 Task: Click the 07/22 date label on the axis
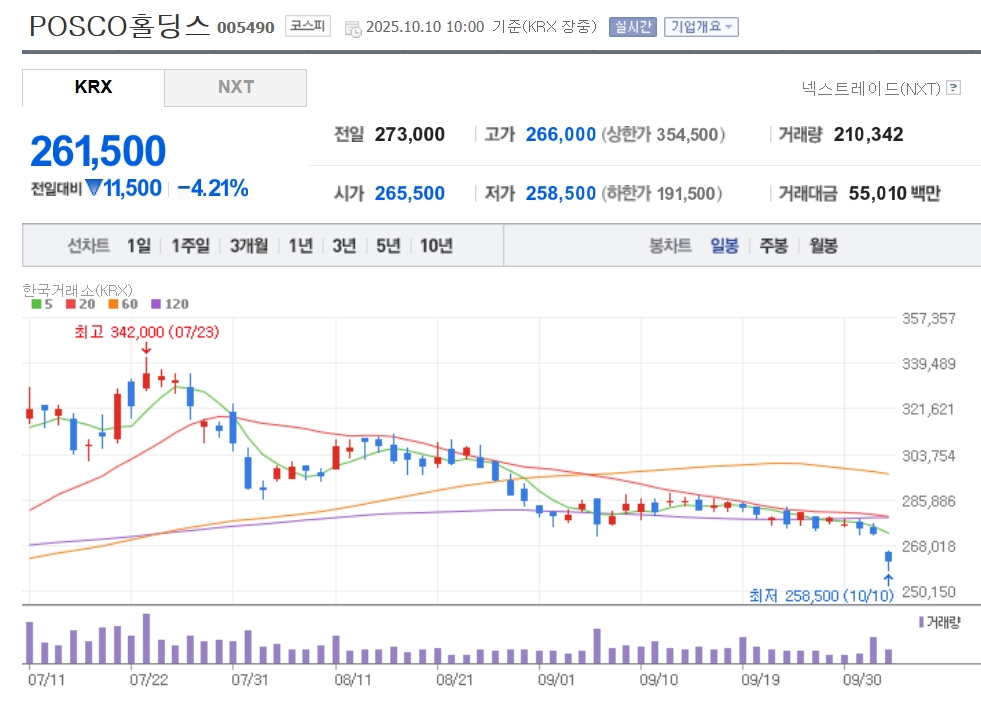(x=148, y=679)
